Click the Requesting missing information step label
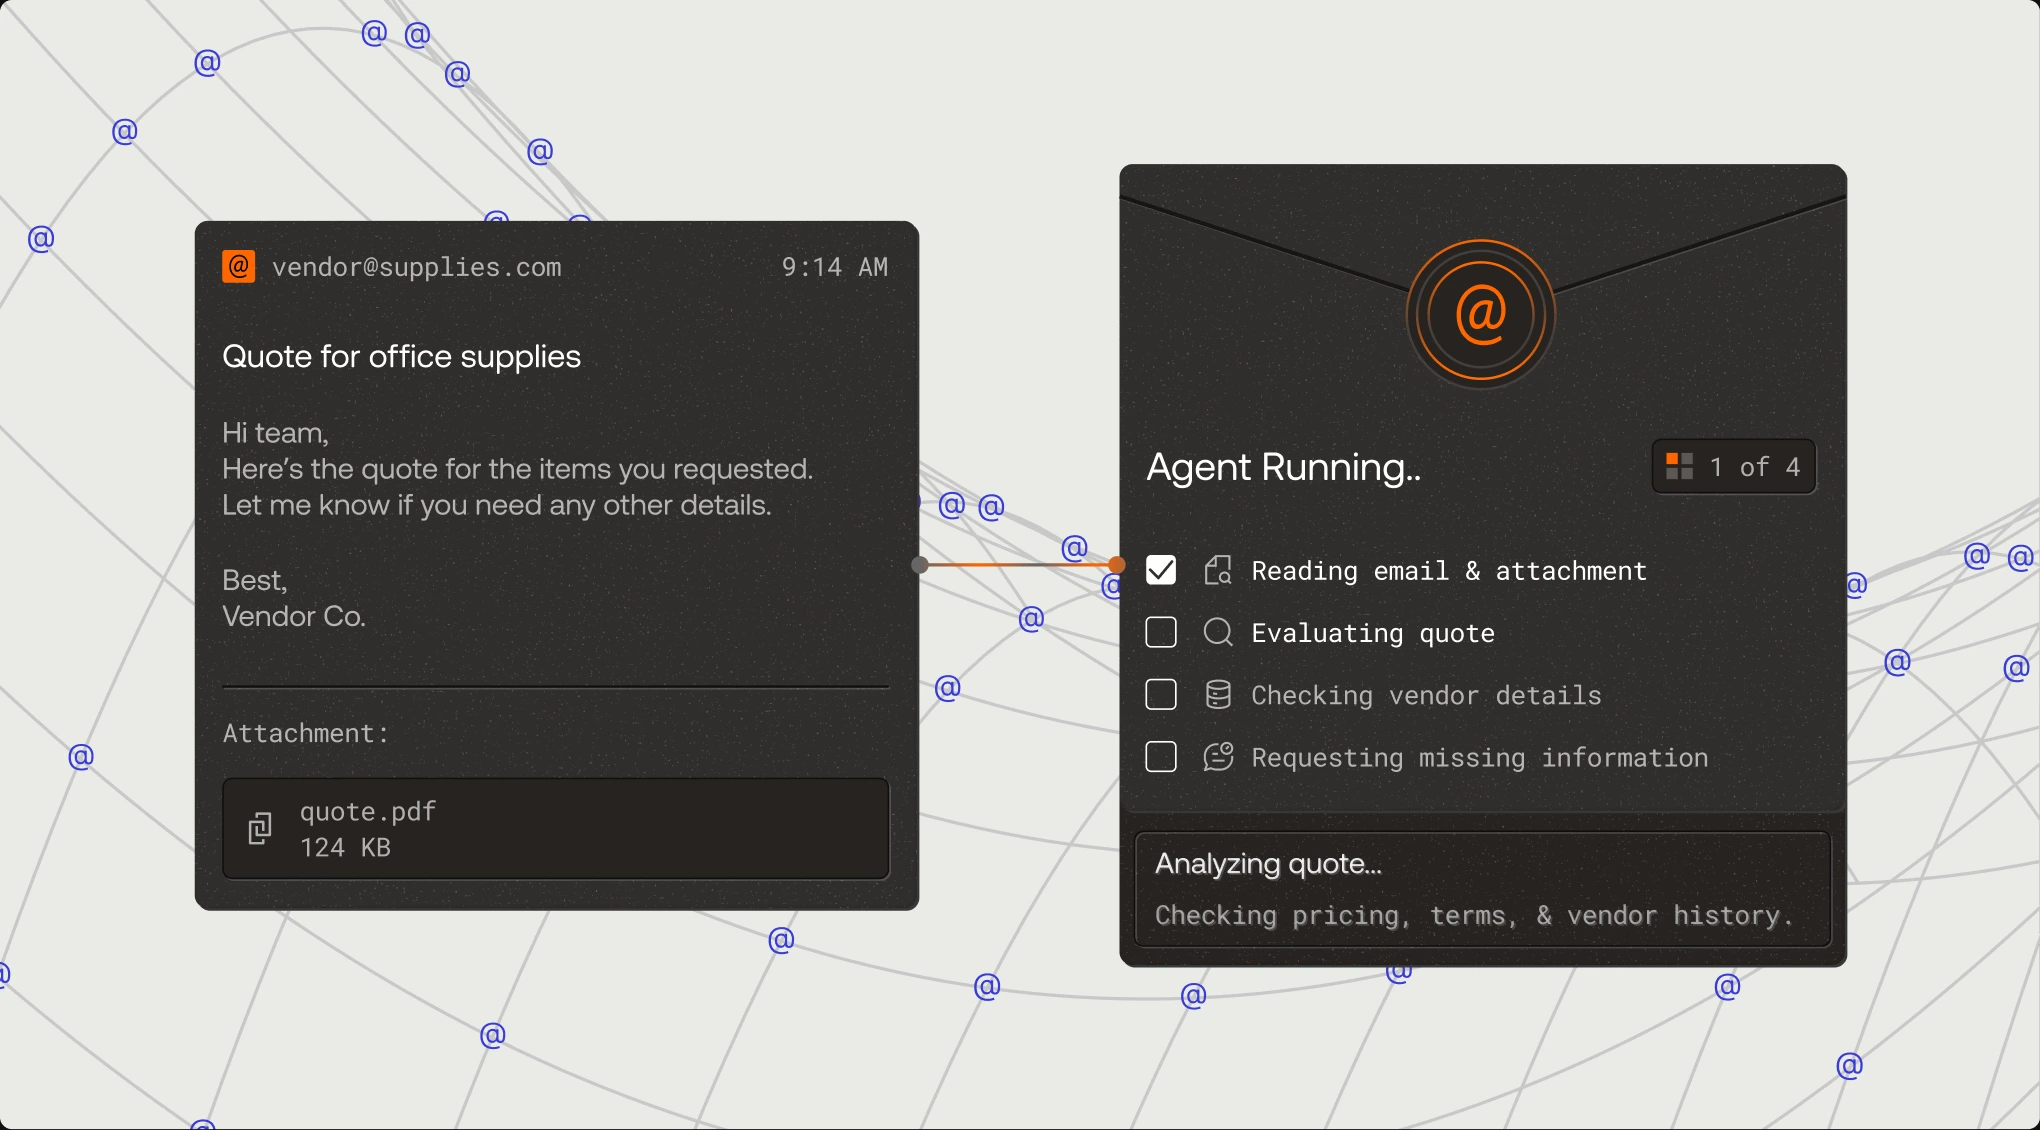Image resolution: width=2040 pixels, height=1130 pixels. (1480, 758)
